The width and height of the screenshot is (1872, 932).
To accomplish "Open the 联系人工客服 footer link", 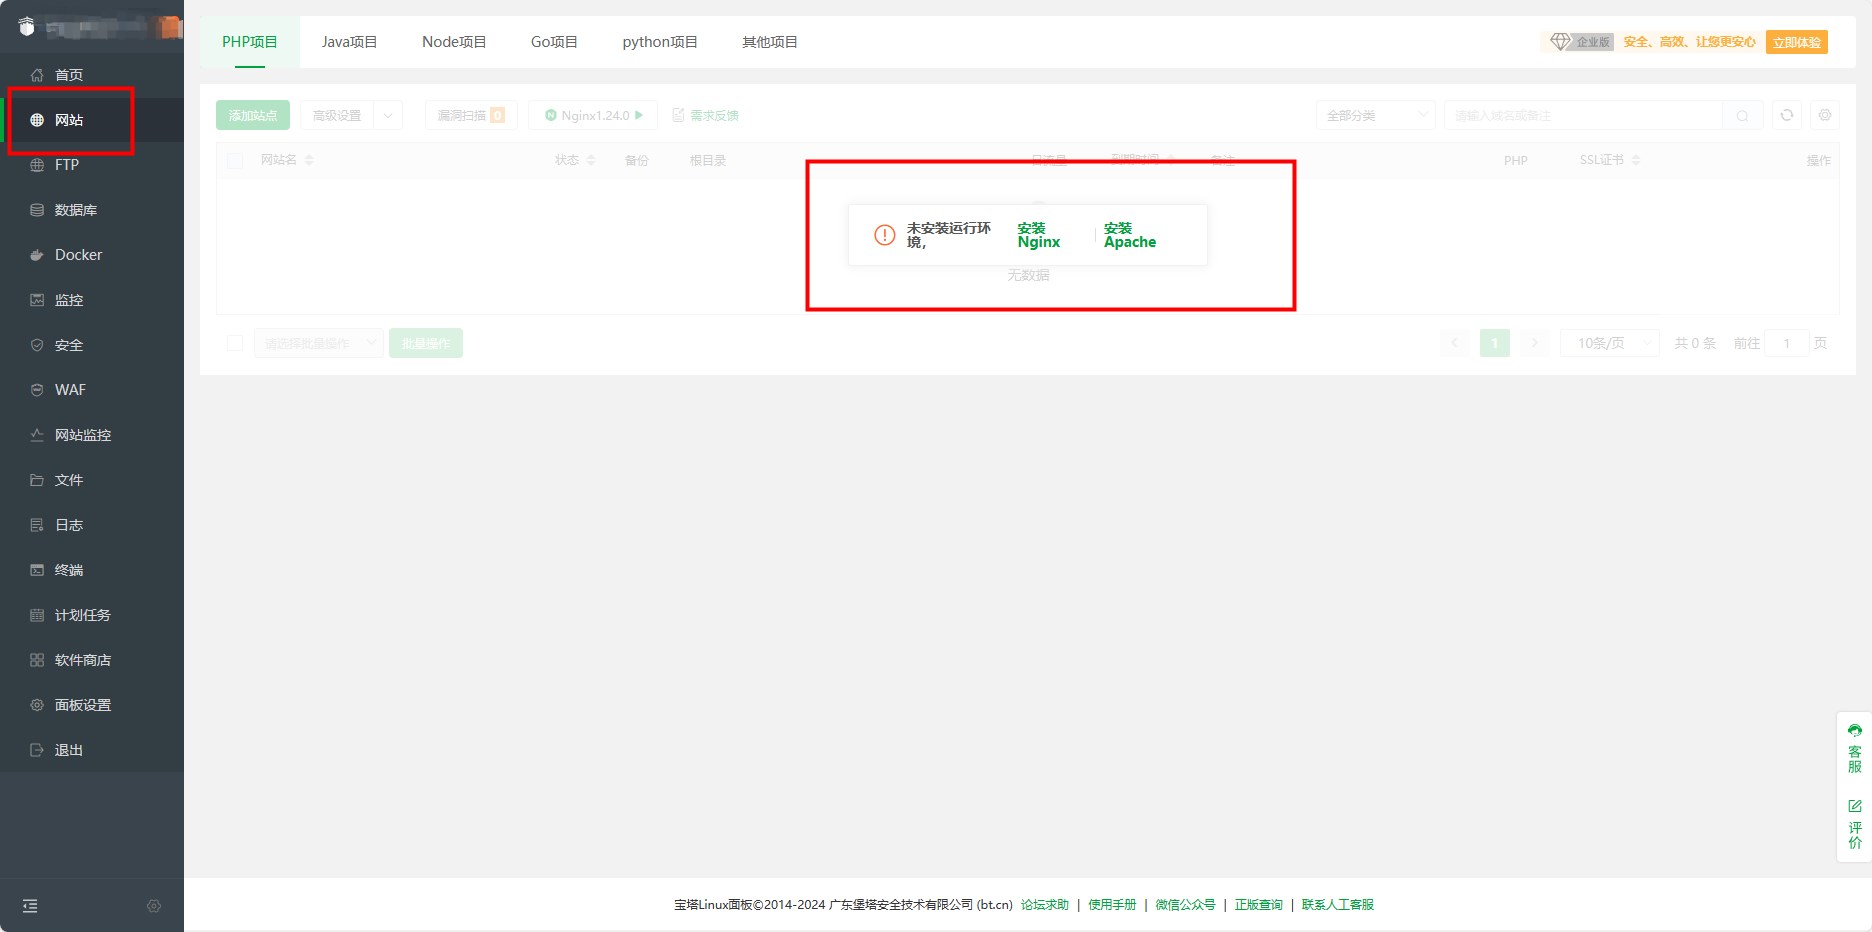I will pyautogui.click(x=1338, y=905).
